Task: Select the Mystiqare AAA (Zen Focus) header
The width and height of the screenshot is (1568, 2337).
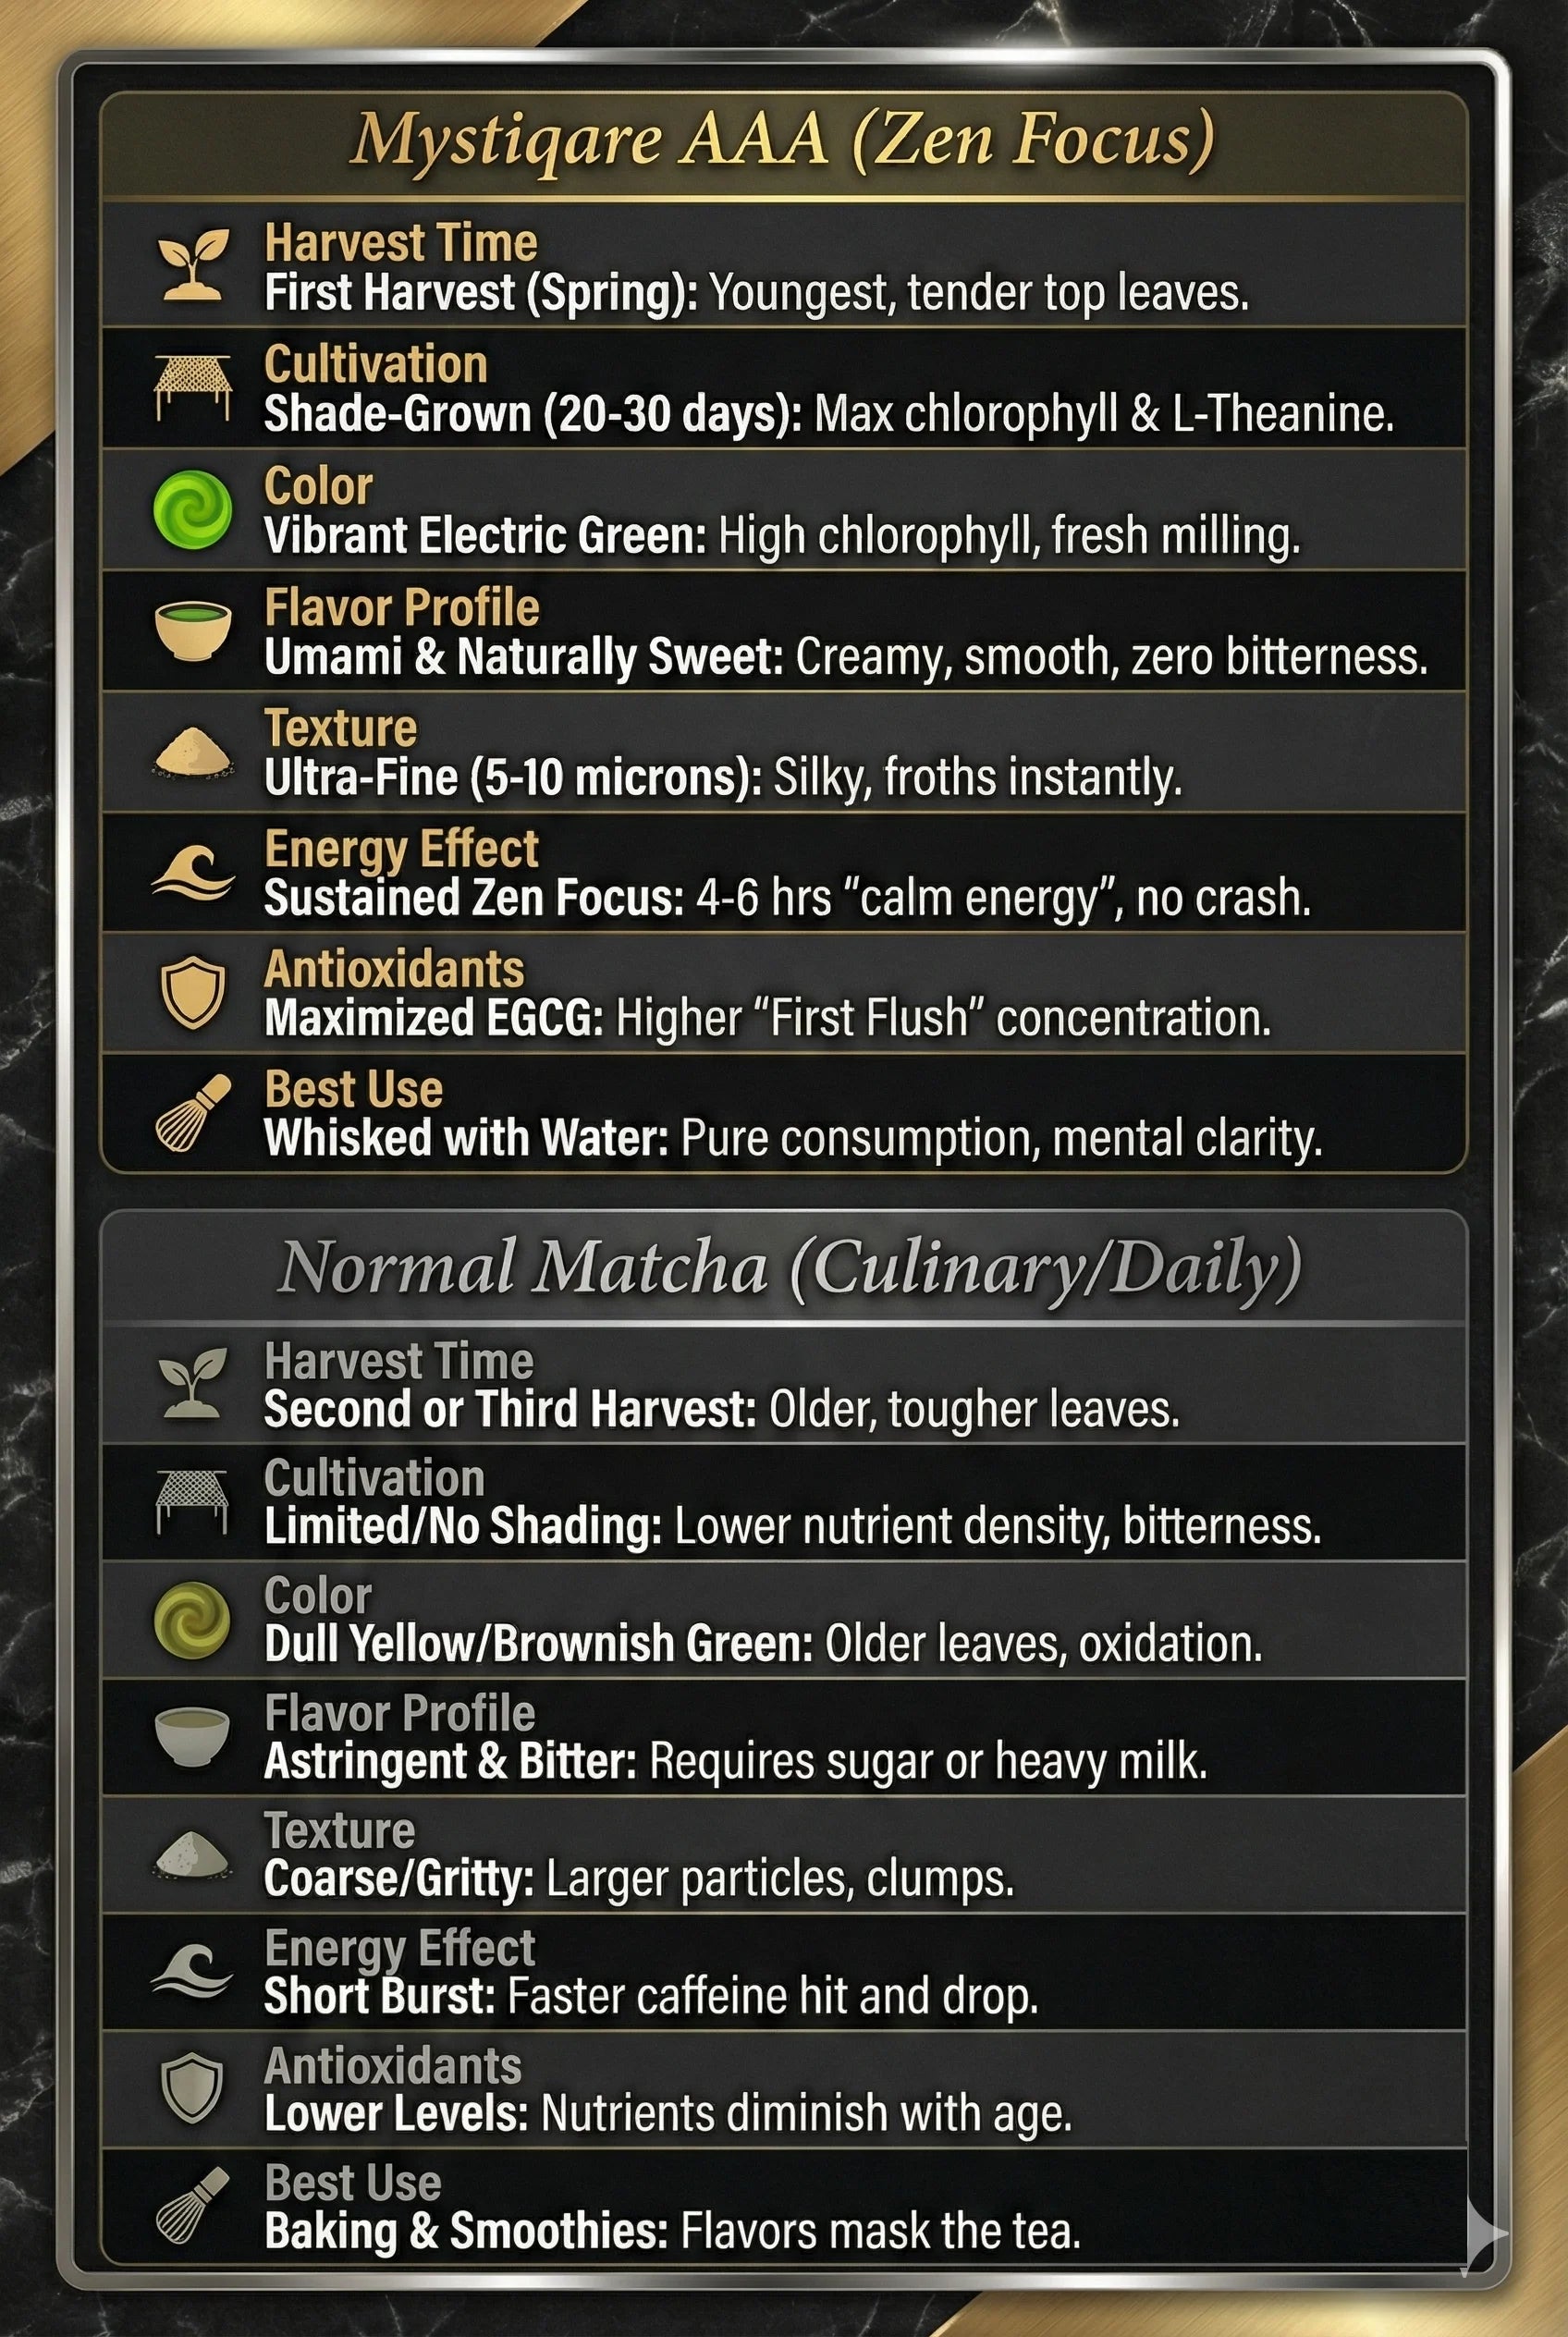Action: click(x=783, y=140)
